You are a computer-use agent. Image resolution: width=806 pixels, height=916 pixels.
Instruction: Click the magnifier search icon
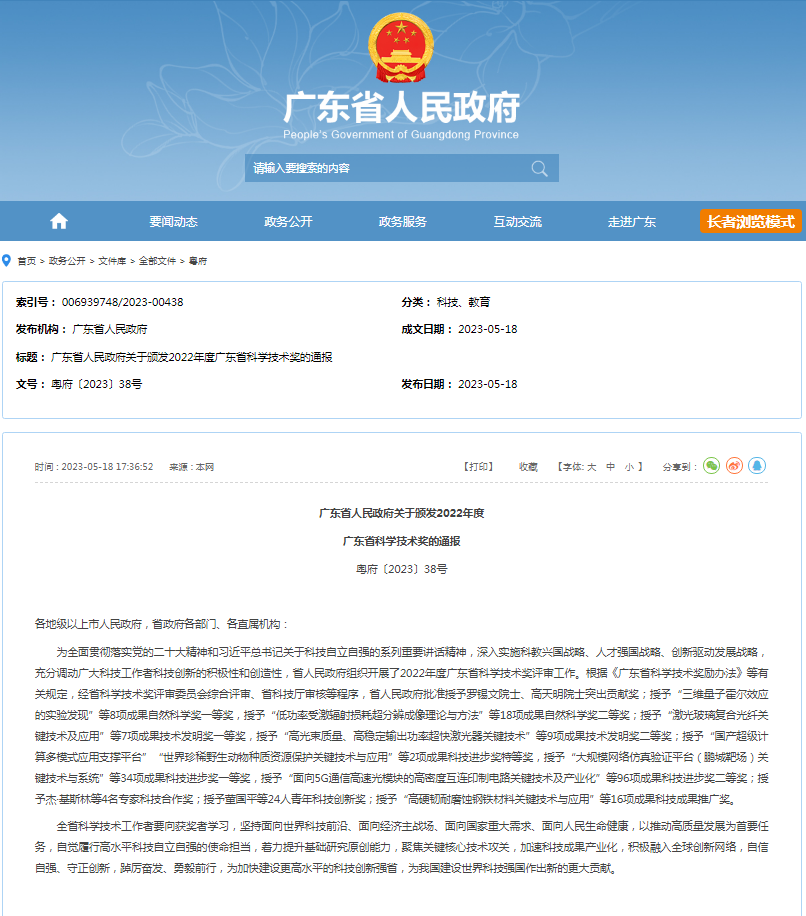tap(539, 168)
